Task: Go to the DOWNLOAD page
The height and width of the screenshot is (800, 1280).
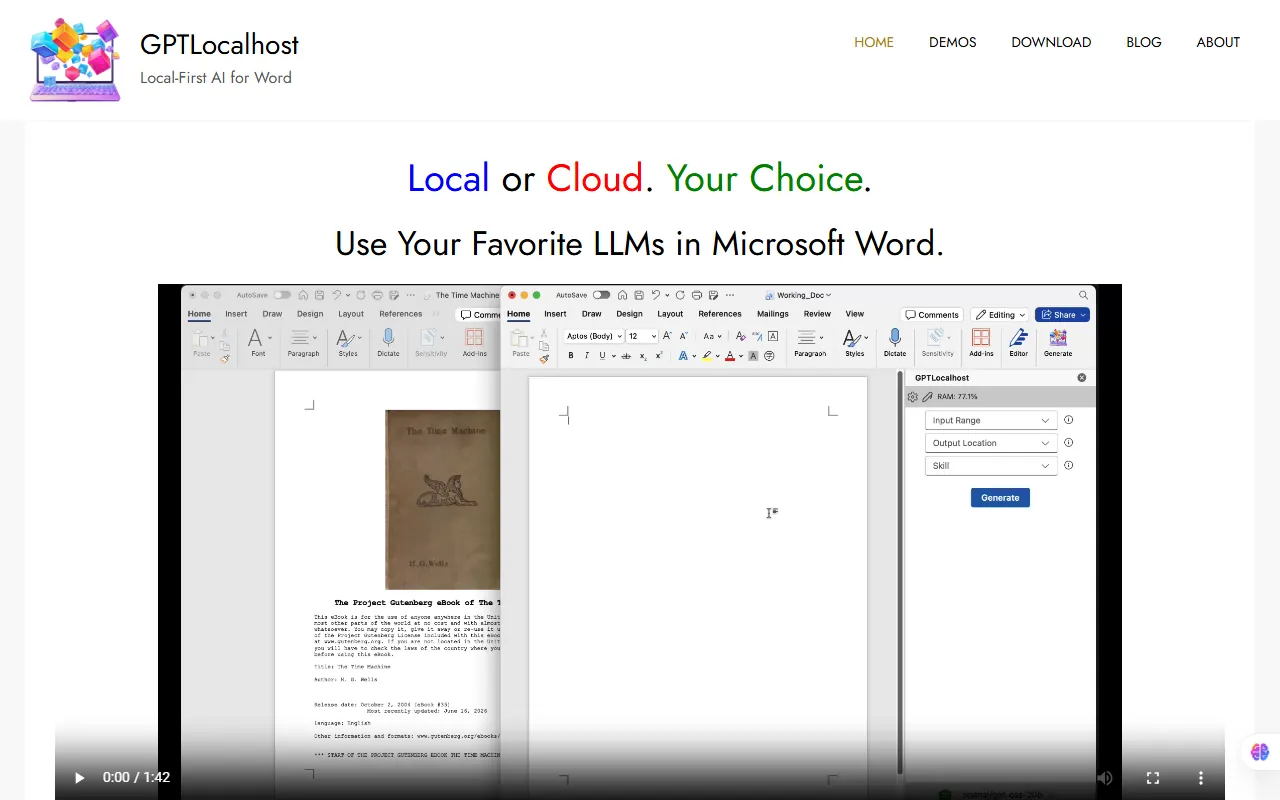Action: coord(1051,42)
